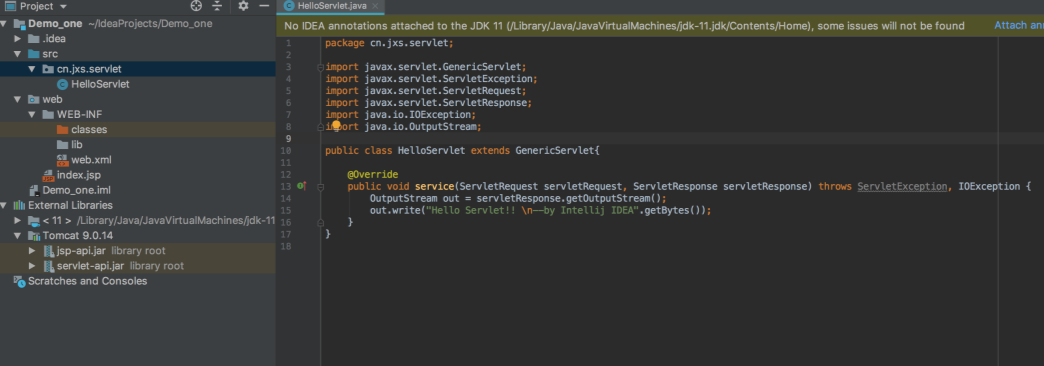Viewport: 1044px width, 366px height.
Task: Expand the jsp-api.jar node arrow
Action: (x=32, y=251)
